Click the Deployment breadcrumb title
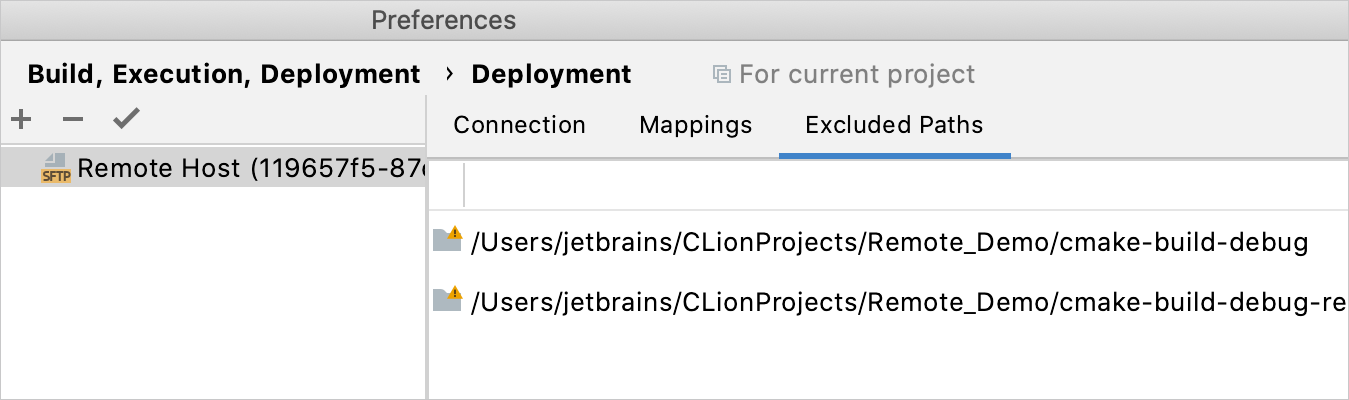1349x400 pixels. 551,74
